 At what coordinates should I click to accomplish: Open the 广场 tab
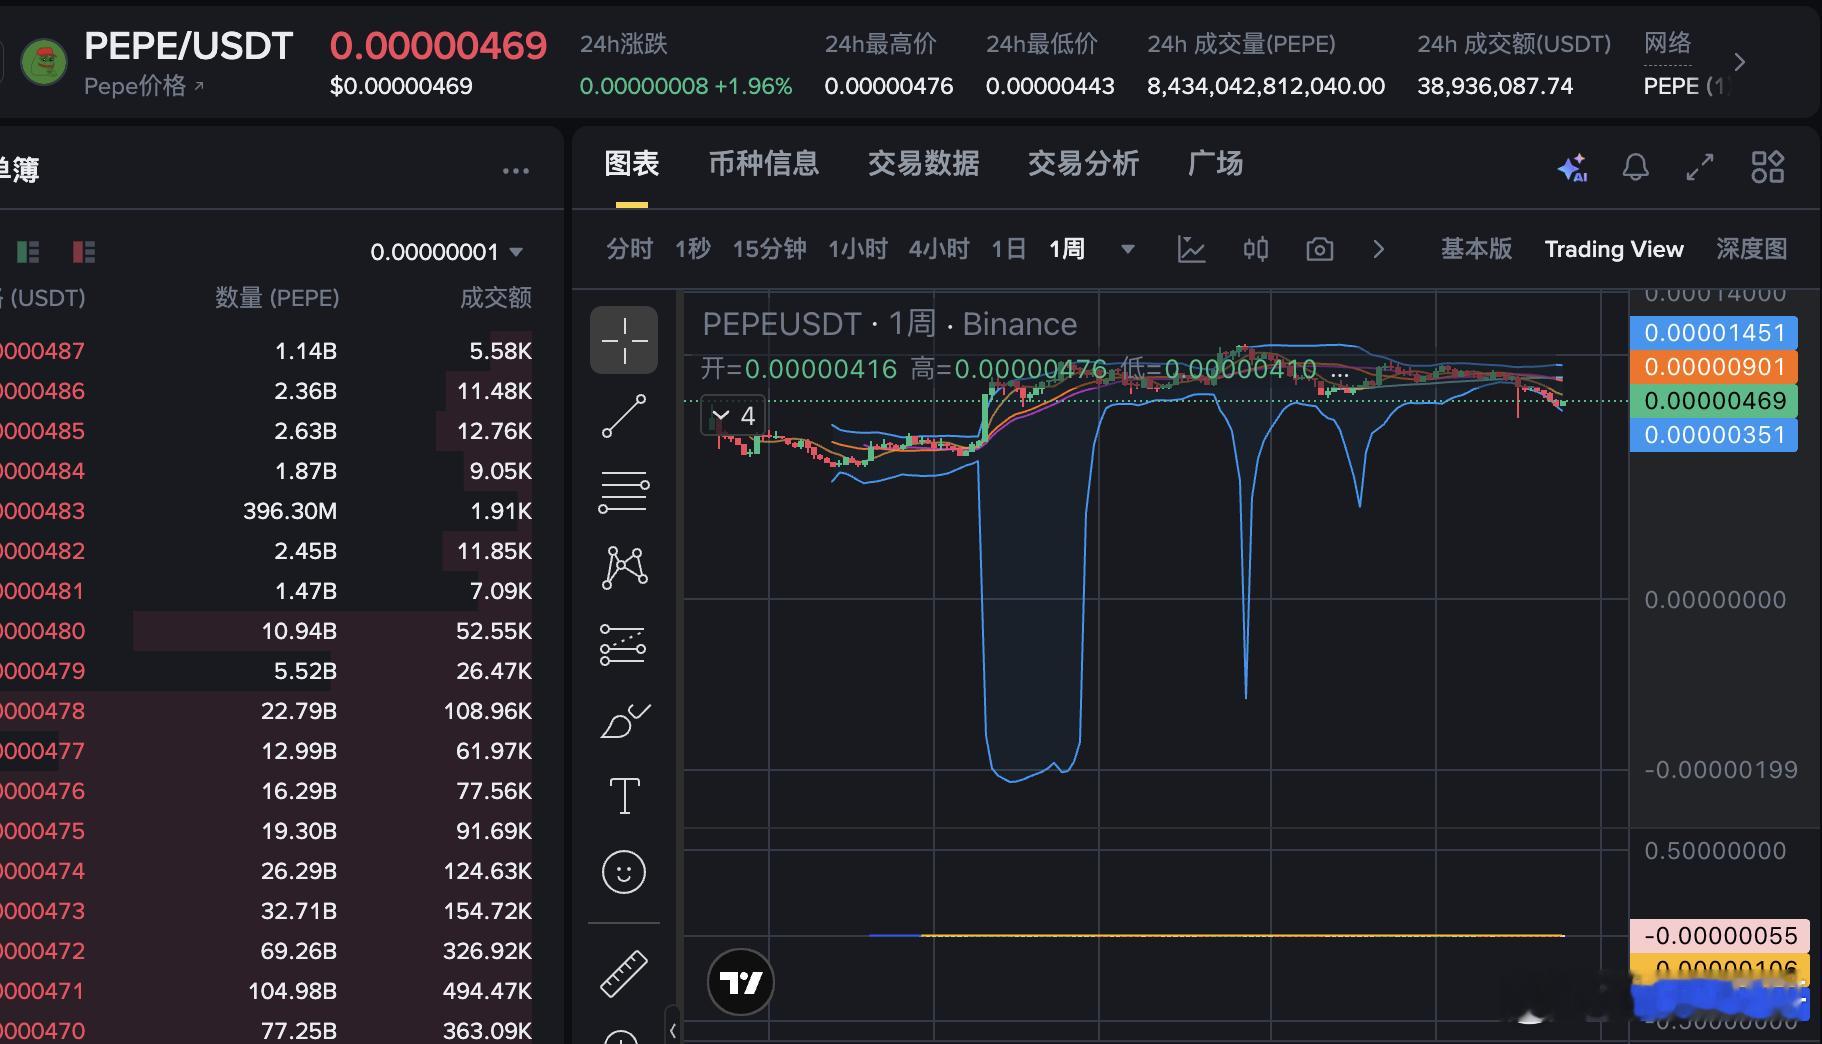pos(1216,164)
